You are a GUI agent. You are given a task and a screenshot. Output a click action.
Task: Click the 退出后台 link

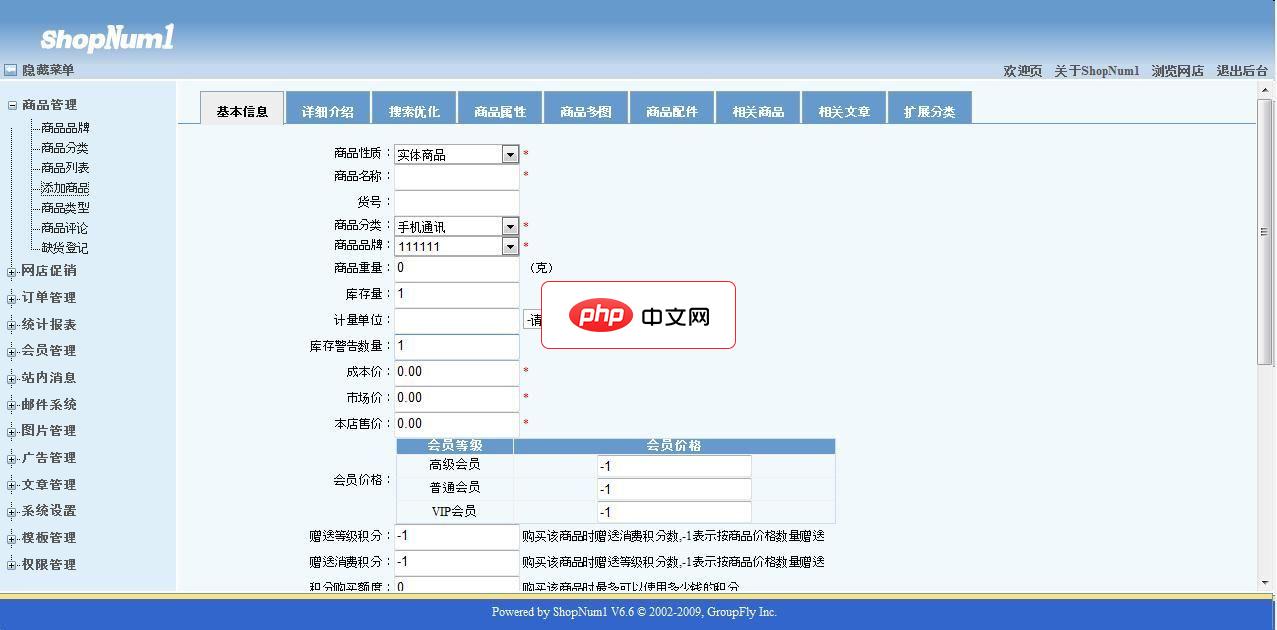(1242, 71)
